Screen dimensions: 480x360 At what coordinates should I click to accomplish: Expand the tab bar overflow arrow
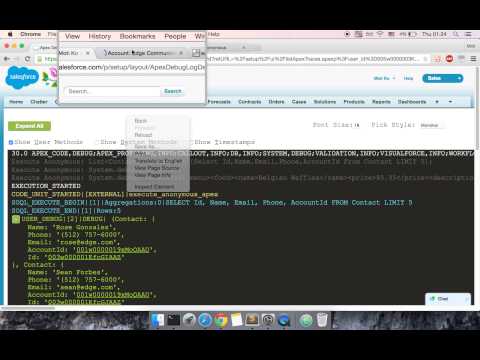(450, 102)
